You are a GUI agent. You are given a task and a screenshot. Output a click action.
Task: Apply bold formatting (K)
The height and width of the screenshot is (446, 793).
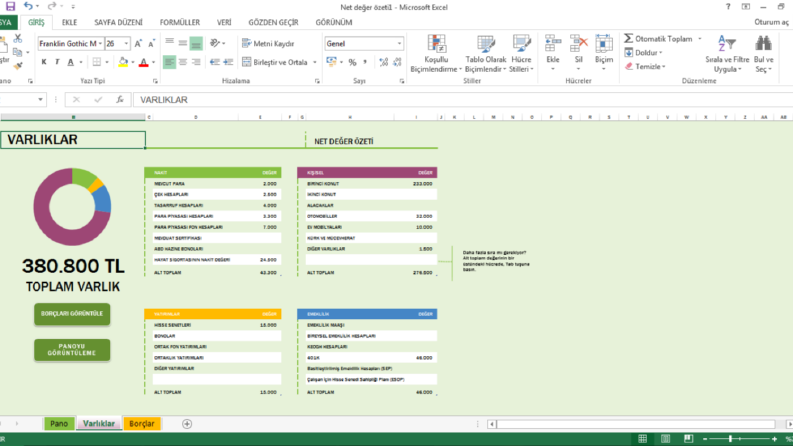[x=44, y=62]
